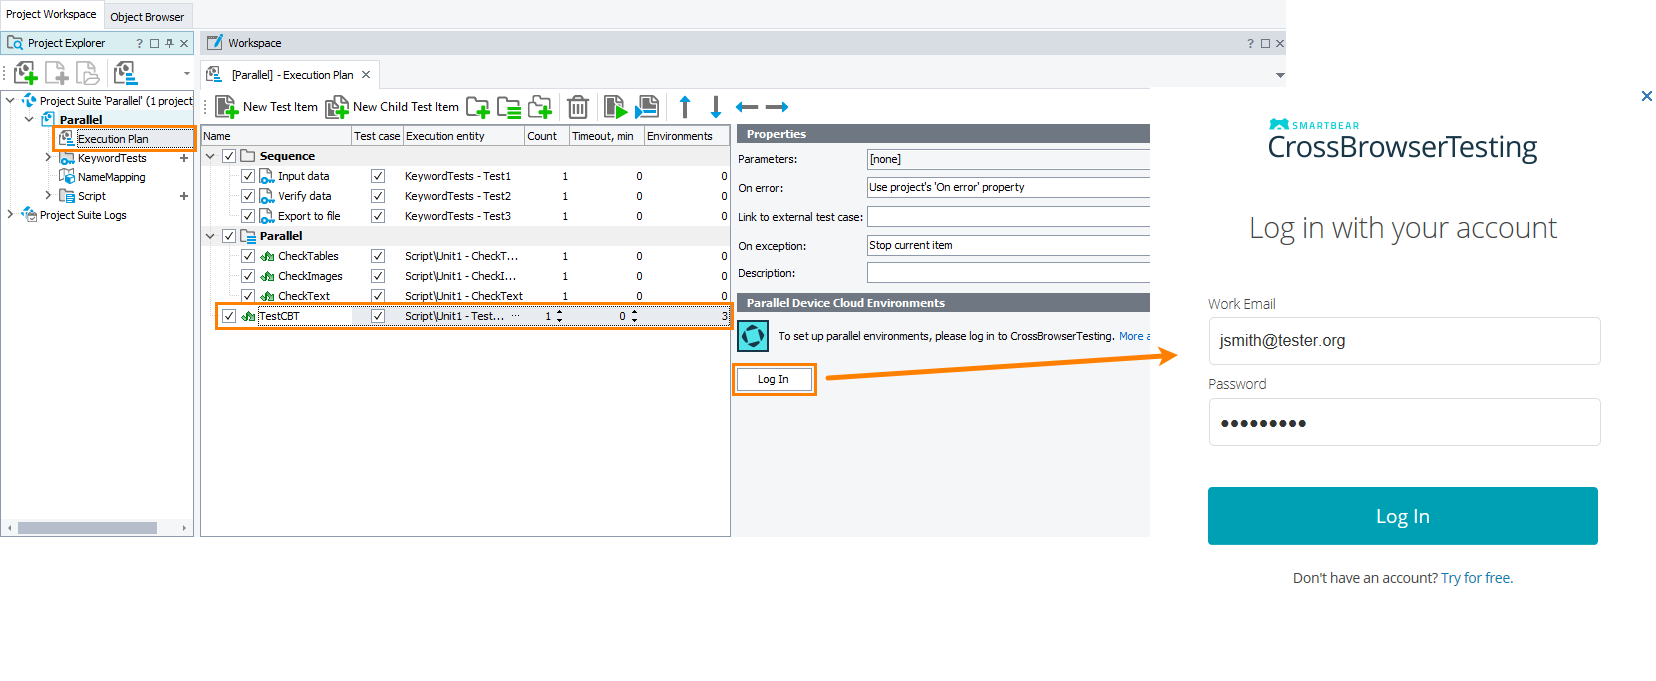Screen dimensions: 1656x681
Task: Click the Log In button under environments
Action: tap(773, 380)
